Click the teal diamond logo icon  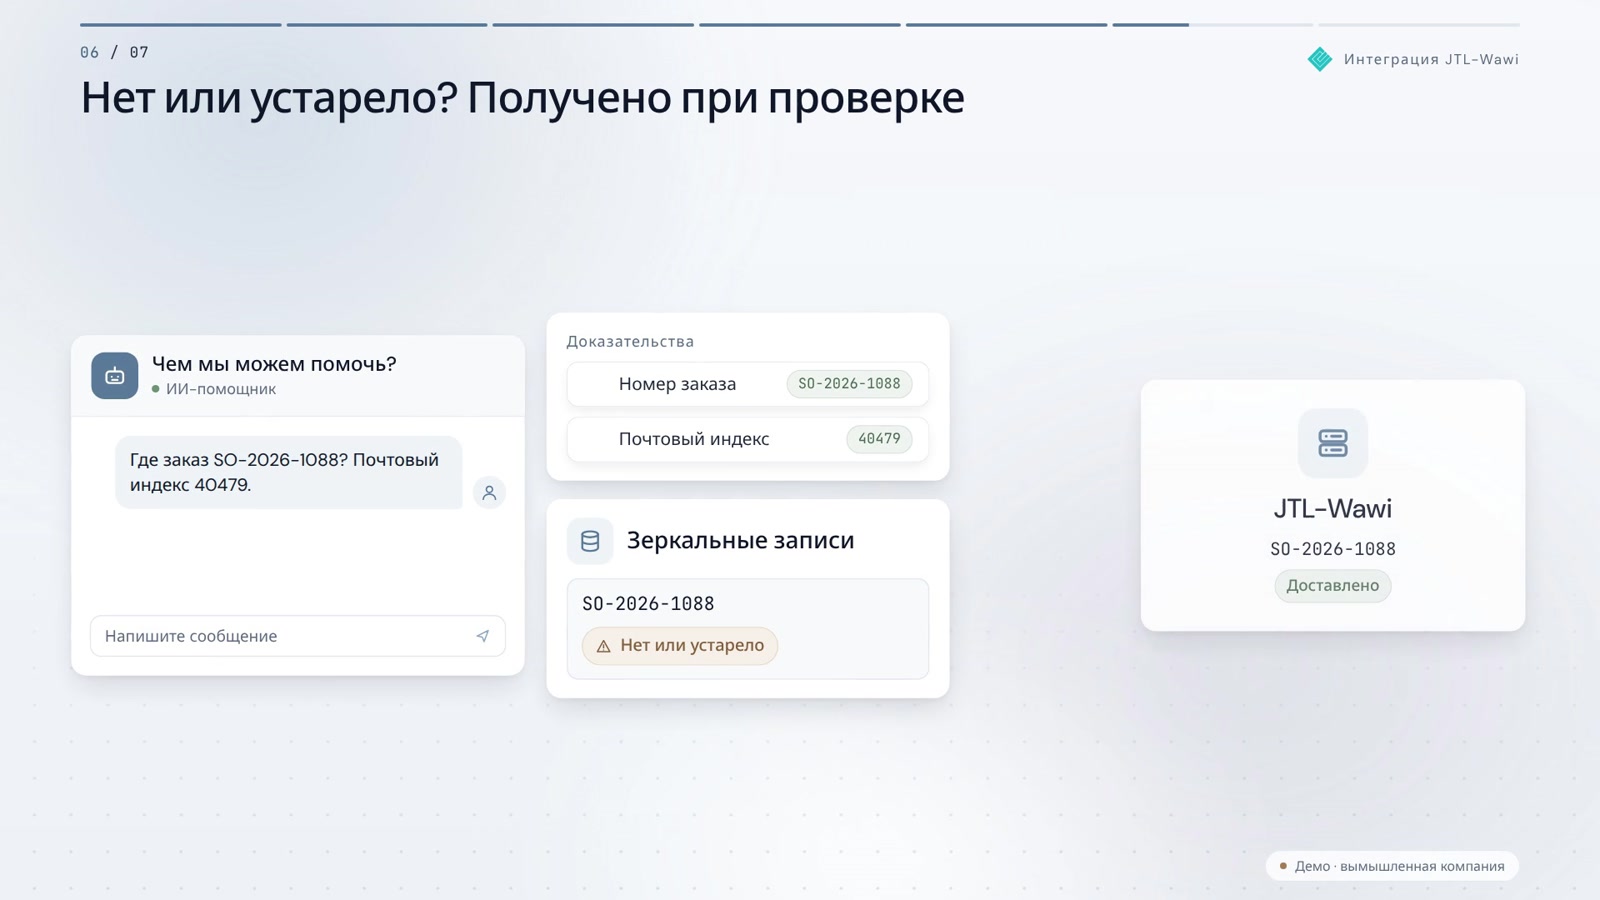pos(1320,59)
